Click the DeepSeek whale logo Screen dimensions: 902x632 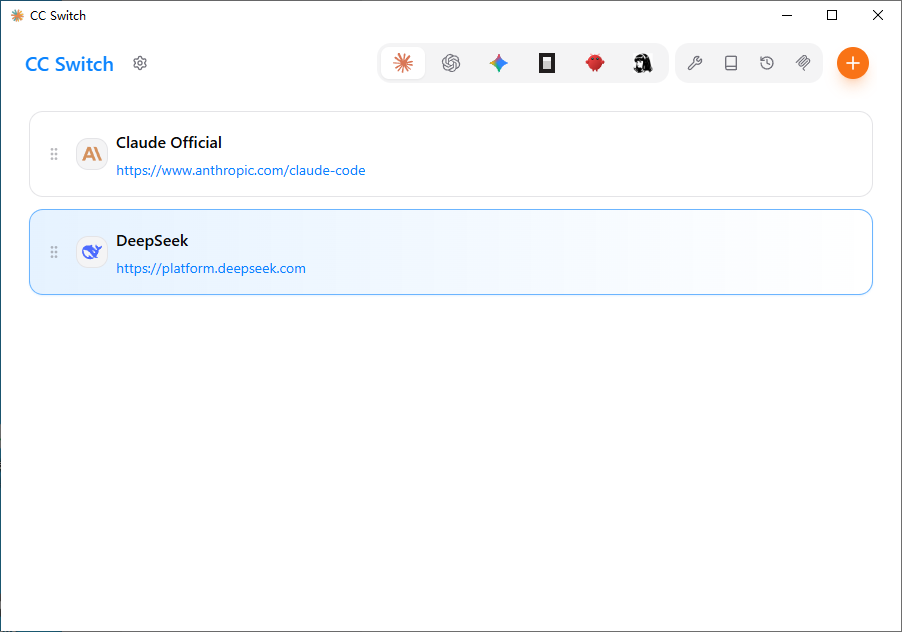(x=92, y=252)
